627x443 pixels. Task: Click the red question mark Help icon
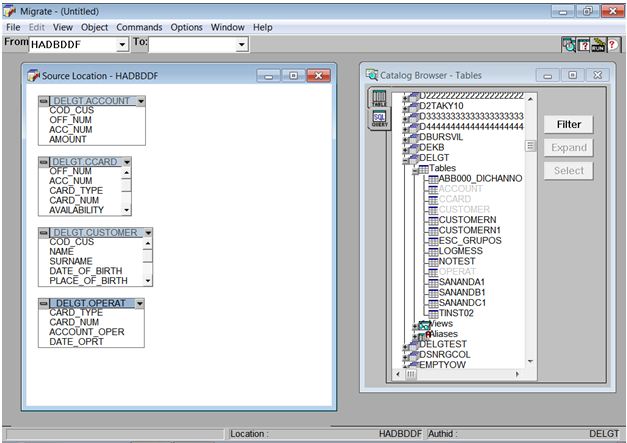[613, 45]
